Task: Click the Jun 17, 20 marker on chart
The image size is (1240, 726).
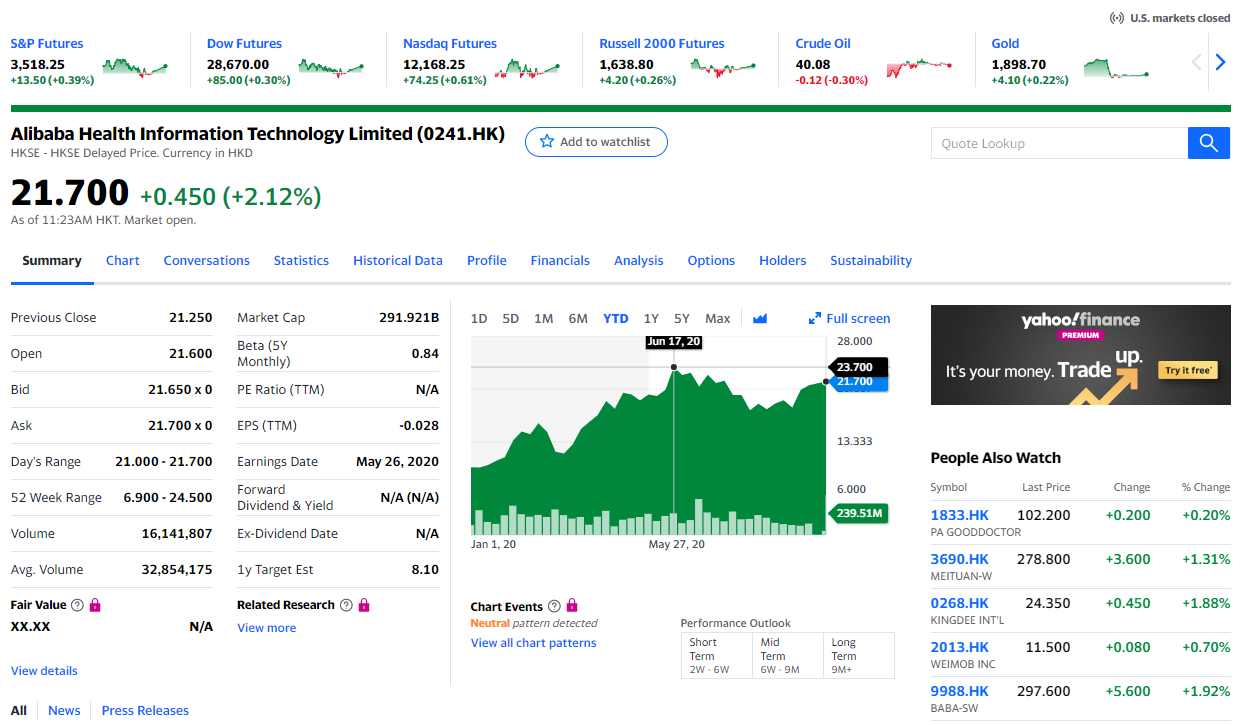Action: (x=674, y=342)
